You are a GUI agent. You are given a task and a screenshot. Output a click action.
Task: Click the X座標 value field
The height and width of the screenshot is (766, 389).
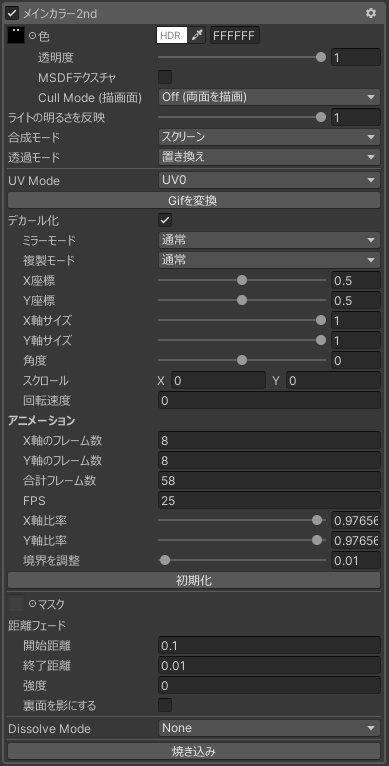point(356,280)
